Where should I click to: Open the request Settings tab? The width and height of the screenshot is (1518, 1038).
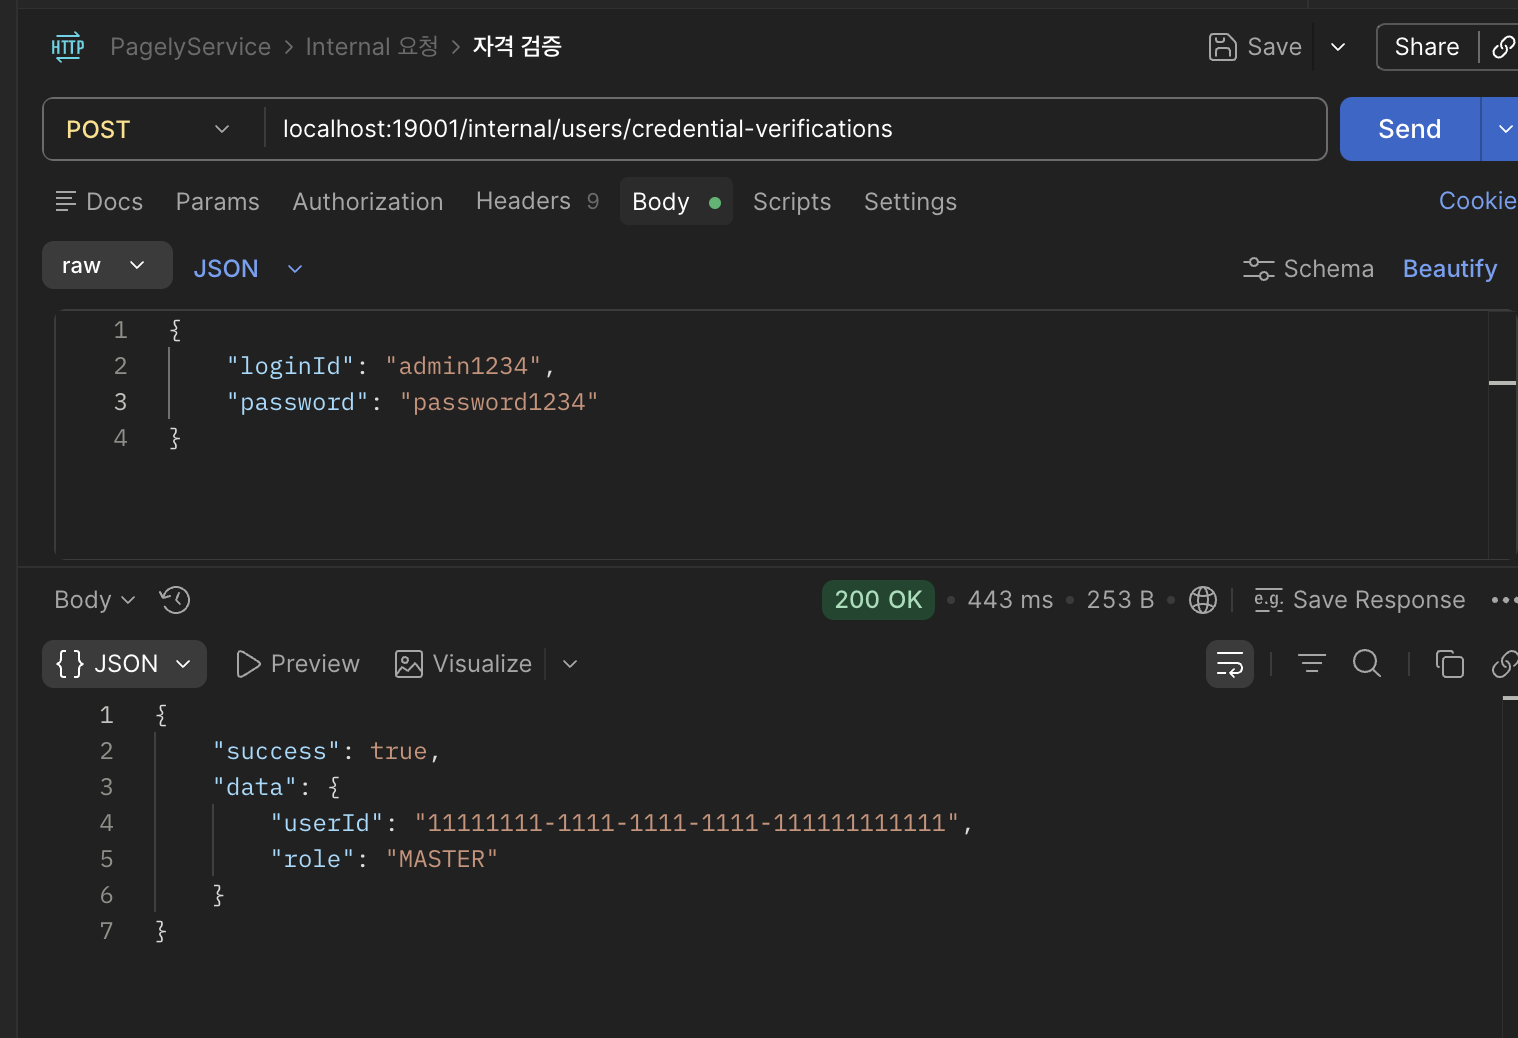point(910,202)
